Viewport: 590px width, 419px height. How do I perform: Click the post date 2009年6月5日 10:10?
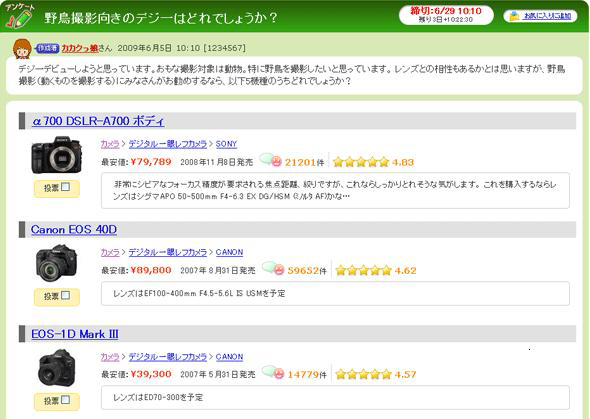click(x=158, y=48)
